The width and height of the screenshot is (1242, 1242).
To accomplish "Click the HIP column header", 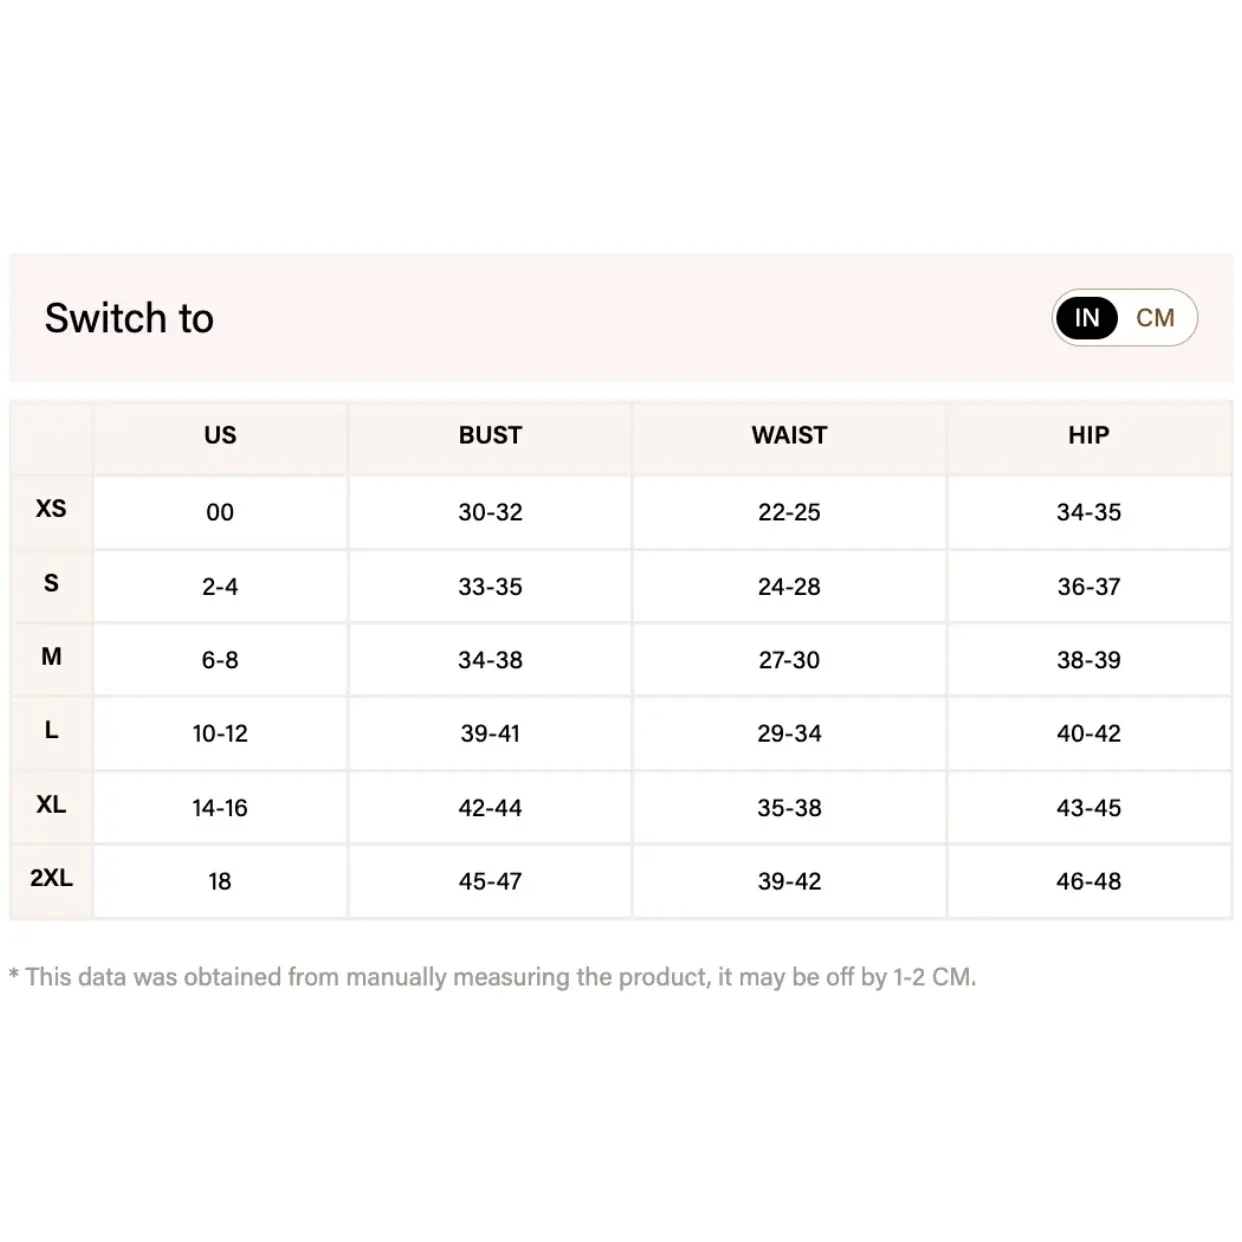I will (x=1088, y=435).
